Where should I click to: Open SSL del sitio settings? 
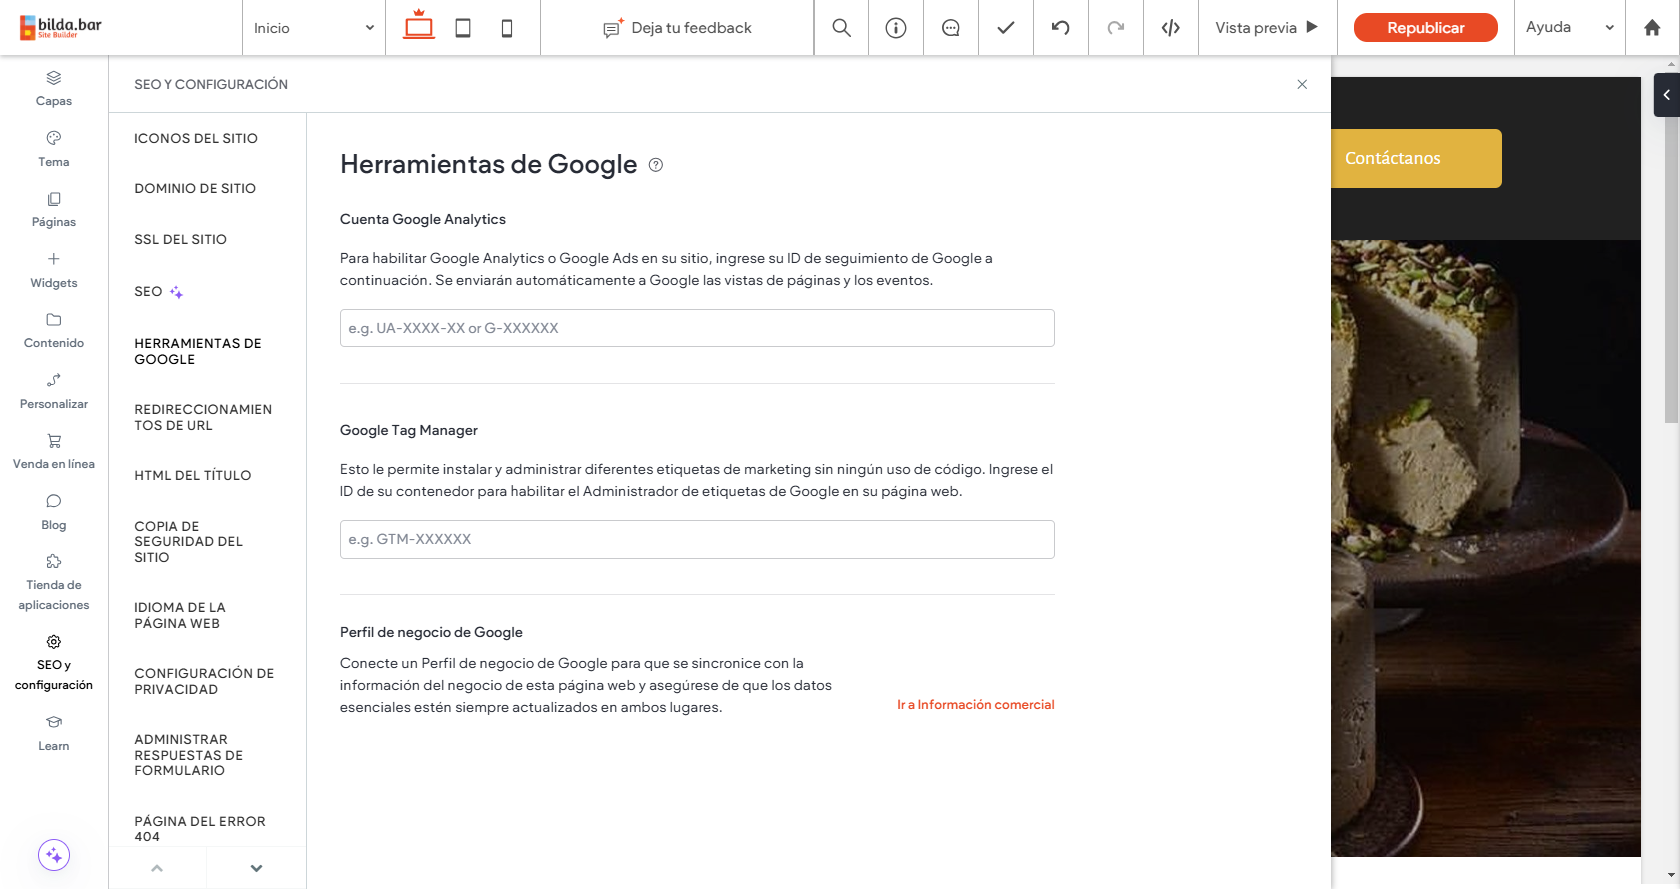[181, 239]
